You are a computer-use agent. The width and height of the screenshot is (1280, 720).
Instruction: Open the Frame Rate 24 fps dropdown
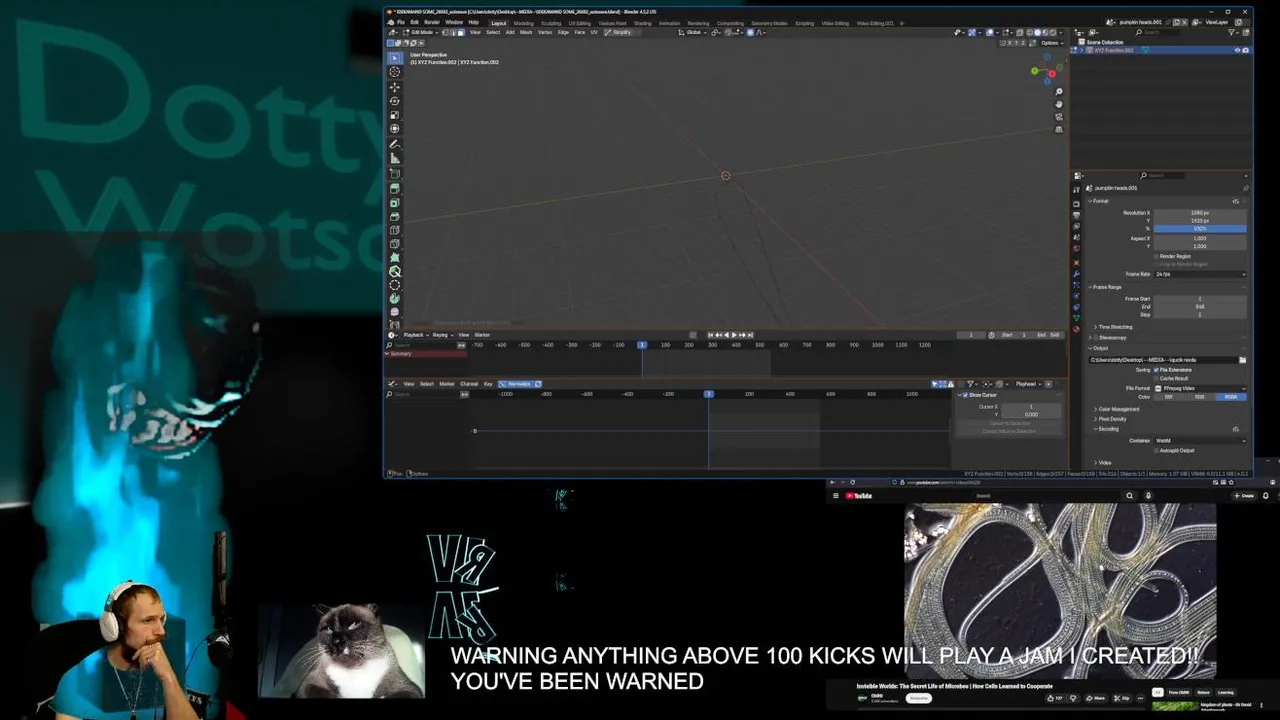point(1200,274)
